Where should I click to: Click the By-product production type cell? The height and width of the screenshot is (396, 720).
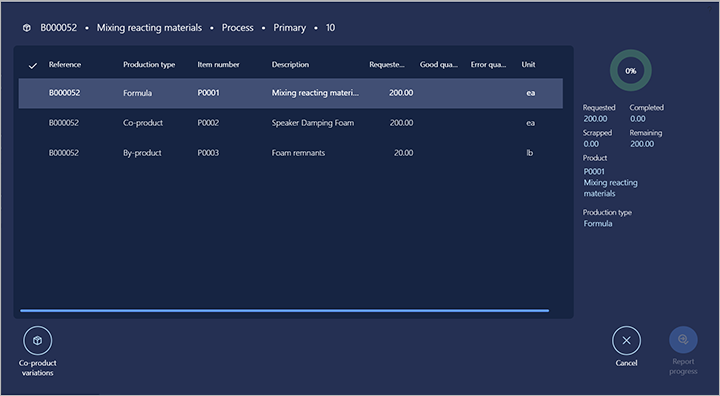coord(142,153)
